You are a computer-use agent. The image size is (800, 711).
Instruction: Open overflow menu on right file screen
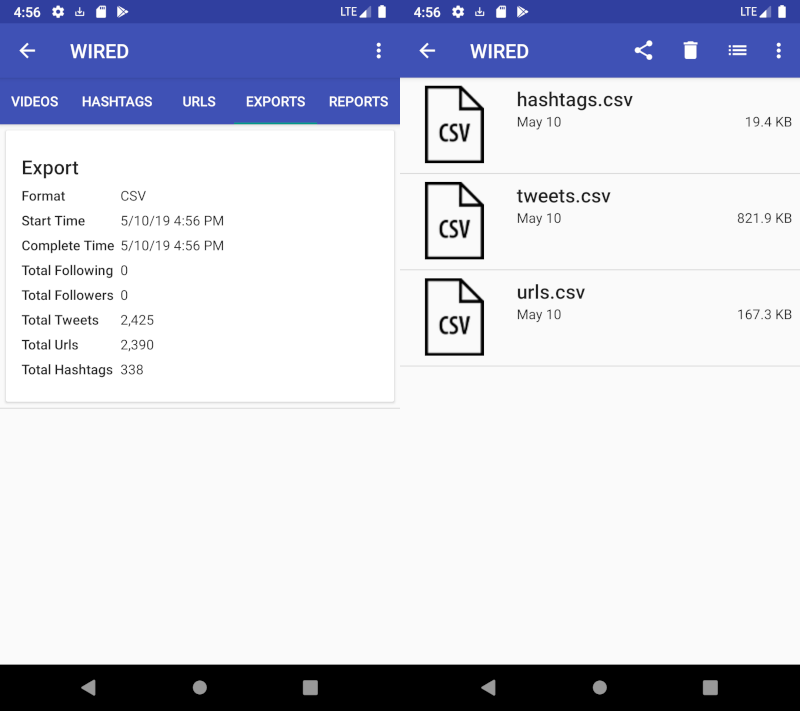point(778,51)
